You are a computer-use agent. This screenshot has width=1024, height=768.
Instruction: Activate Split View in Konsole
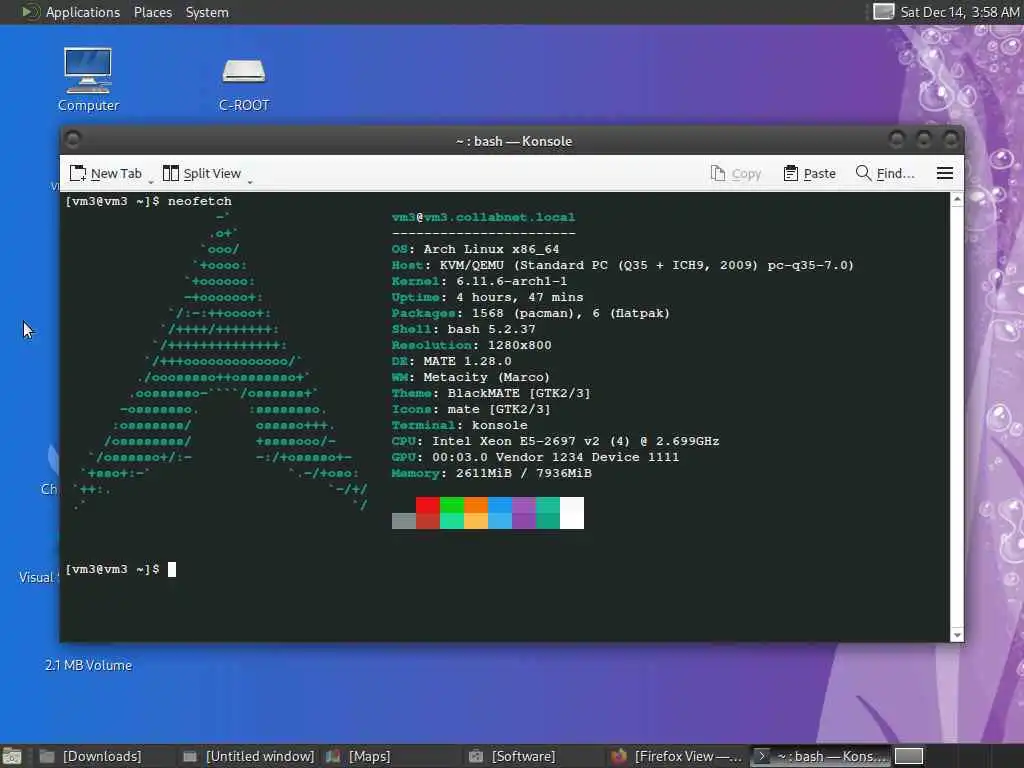202,174
